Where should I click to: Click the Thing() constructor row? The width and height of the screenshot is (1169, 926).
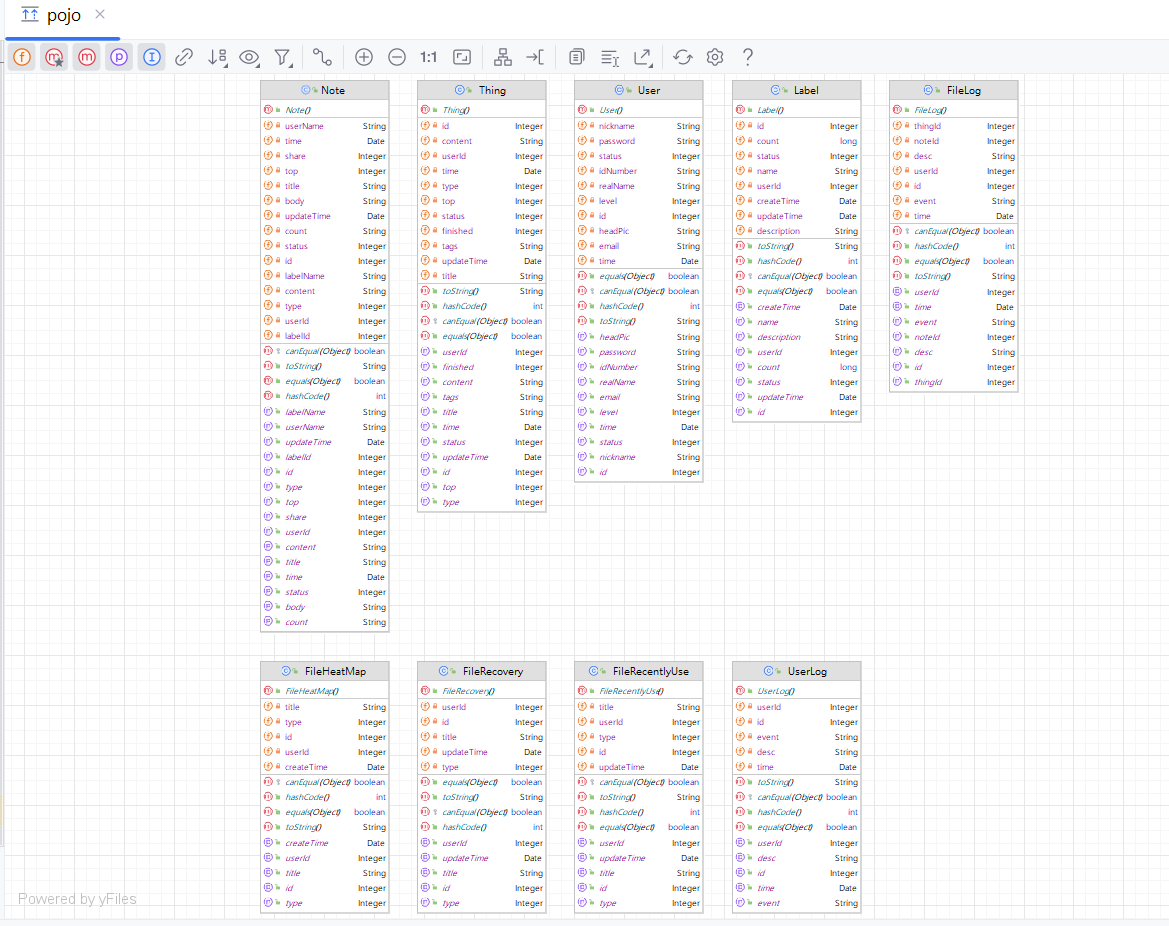[482, 110]
